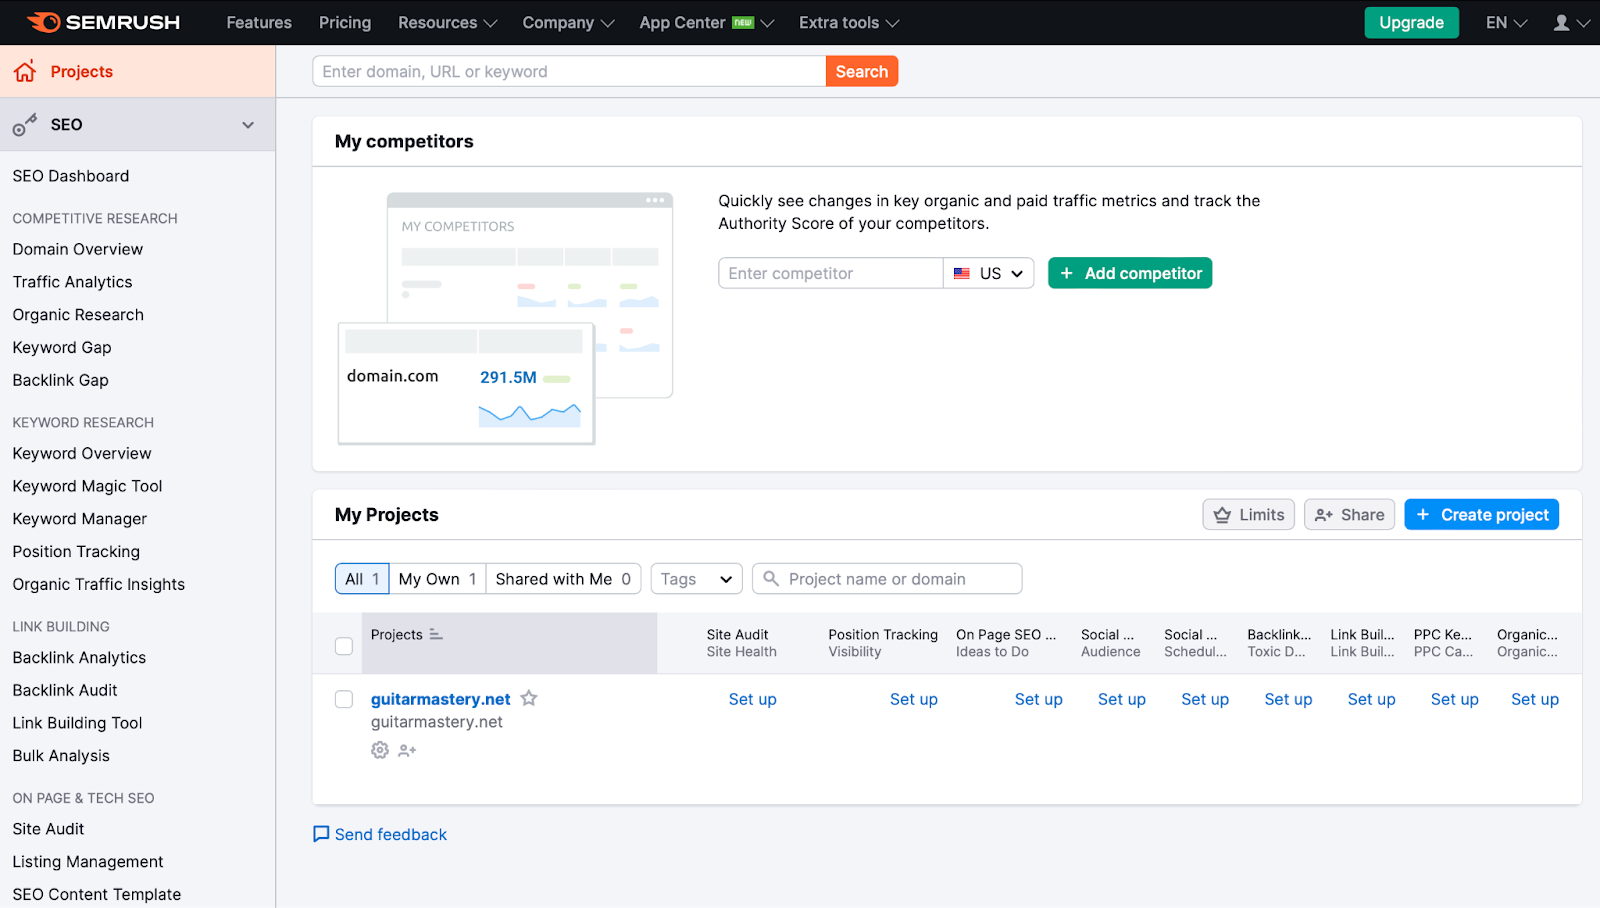Image resolution: width=1600 pixels, height=908 pixels.
Task: Set up Organic column for guitarmastery.net
Action: click(x=1535, y=699)
